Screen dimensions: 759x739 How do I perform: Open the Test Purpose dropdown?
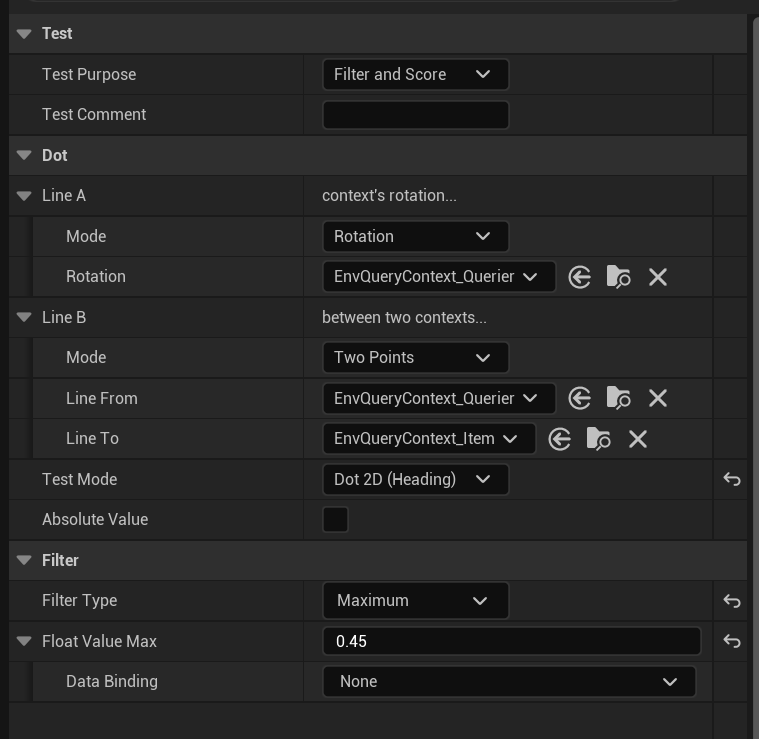415,74
